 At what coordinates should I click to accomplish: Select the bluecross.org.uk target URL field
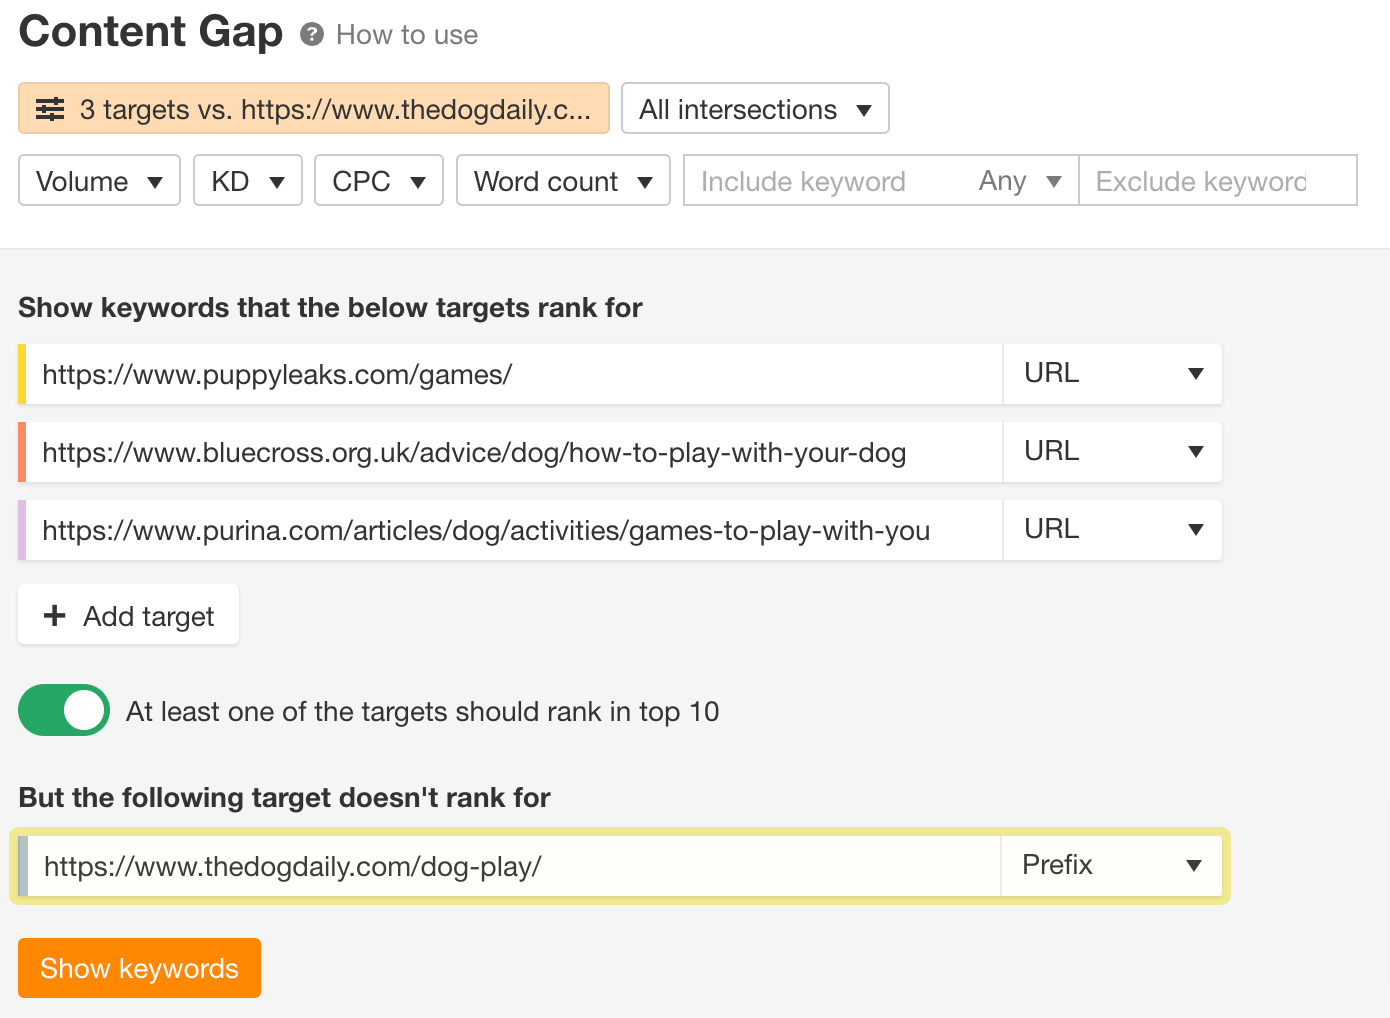[x=500, y=452]
